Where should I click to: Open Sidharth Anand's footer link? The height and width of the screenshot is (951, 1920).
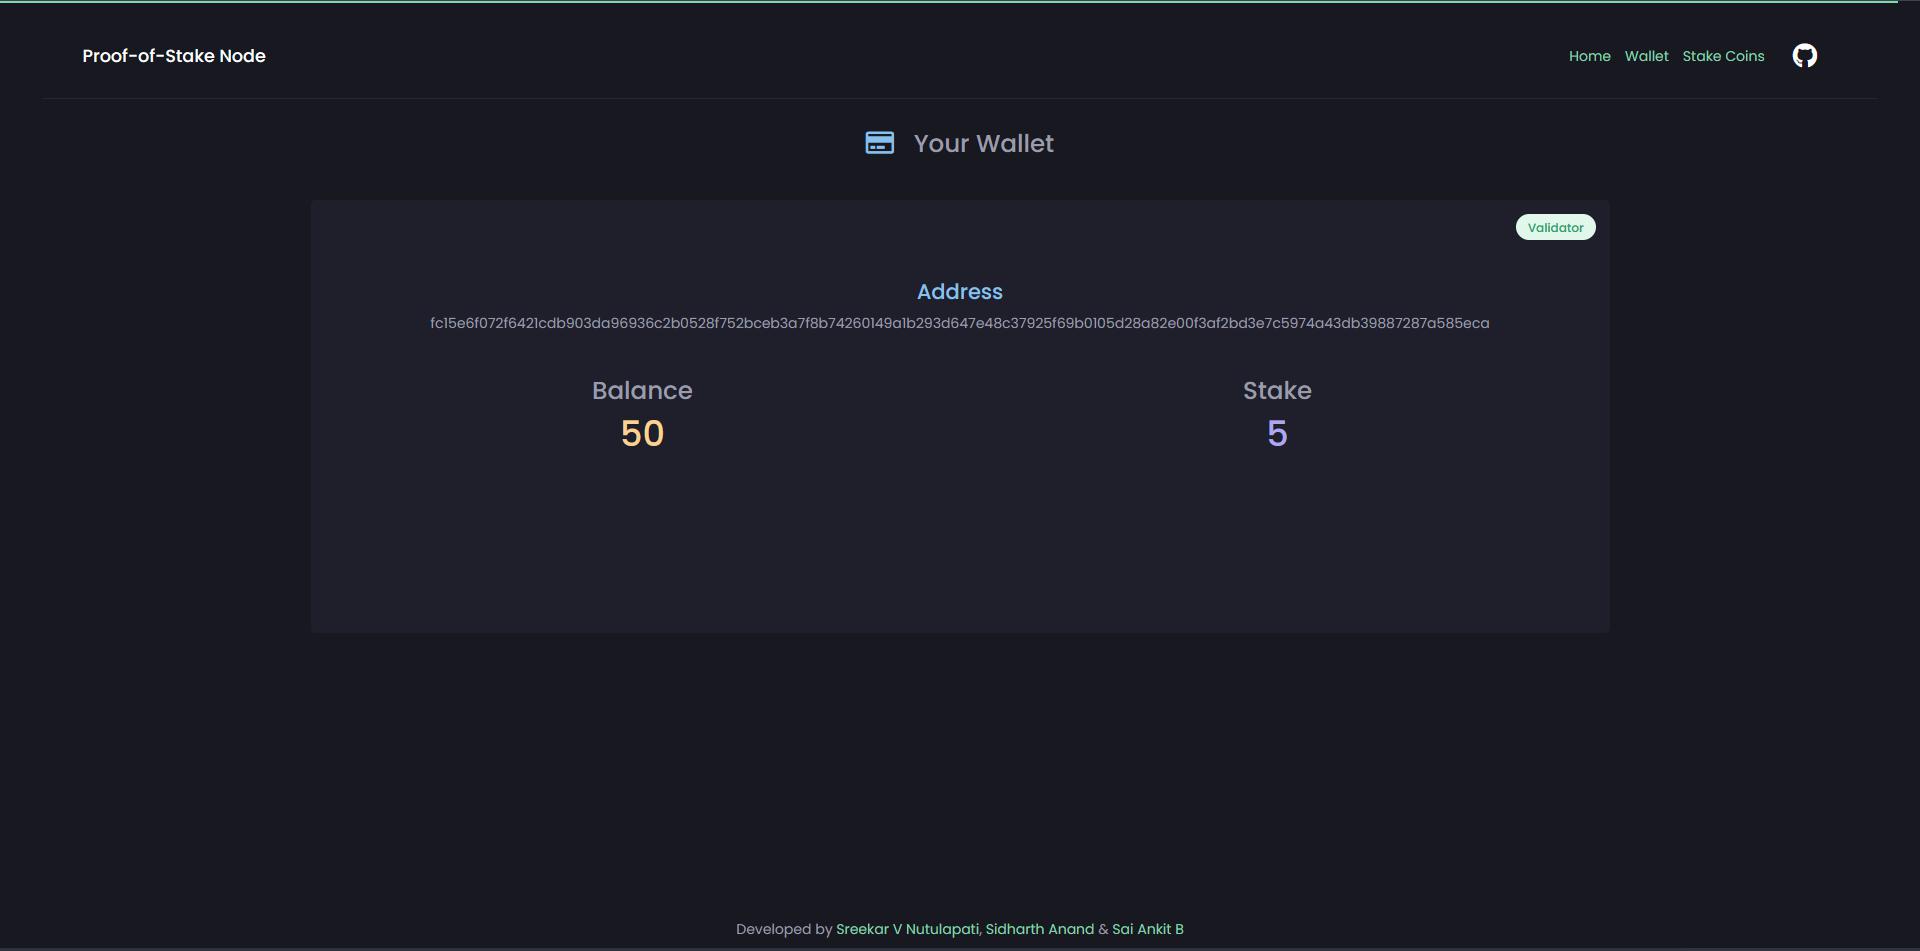coord(1039,929)
